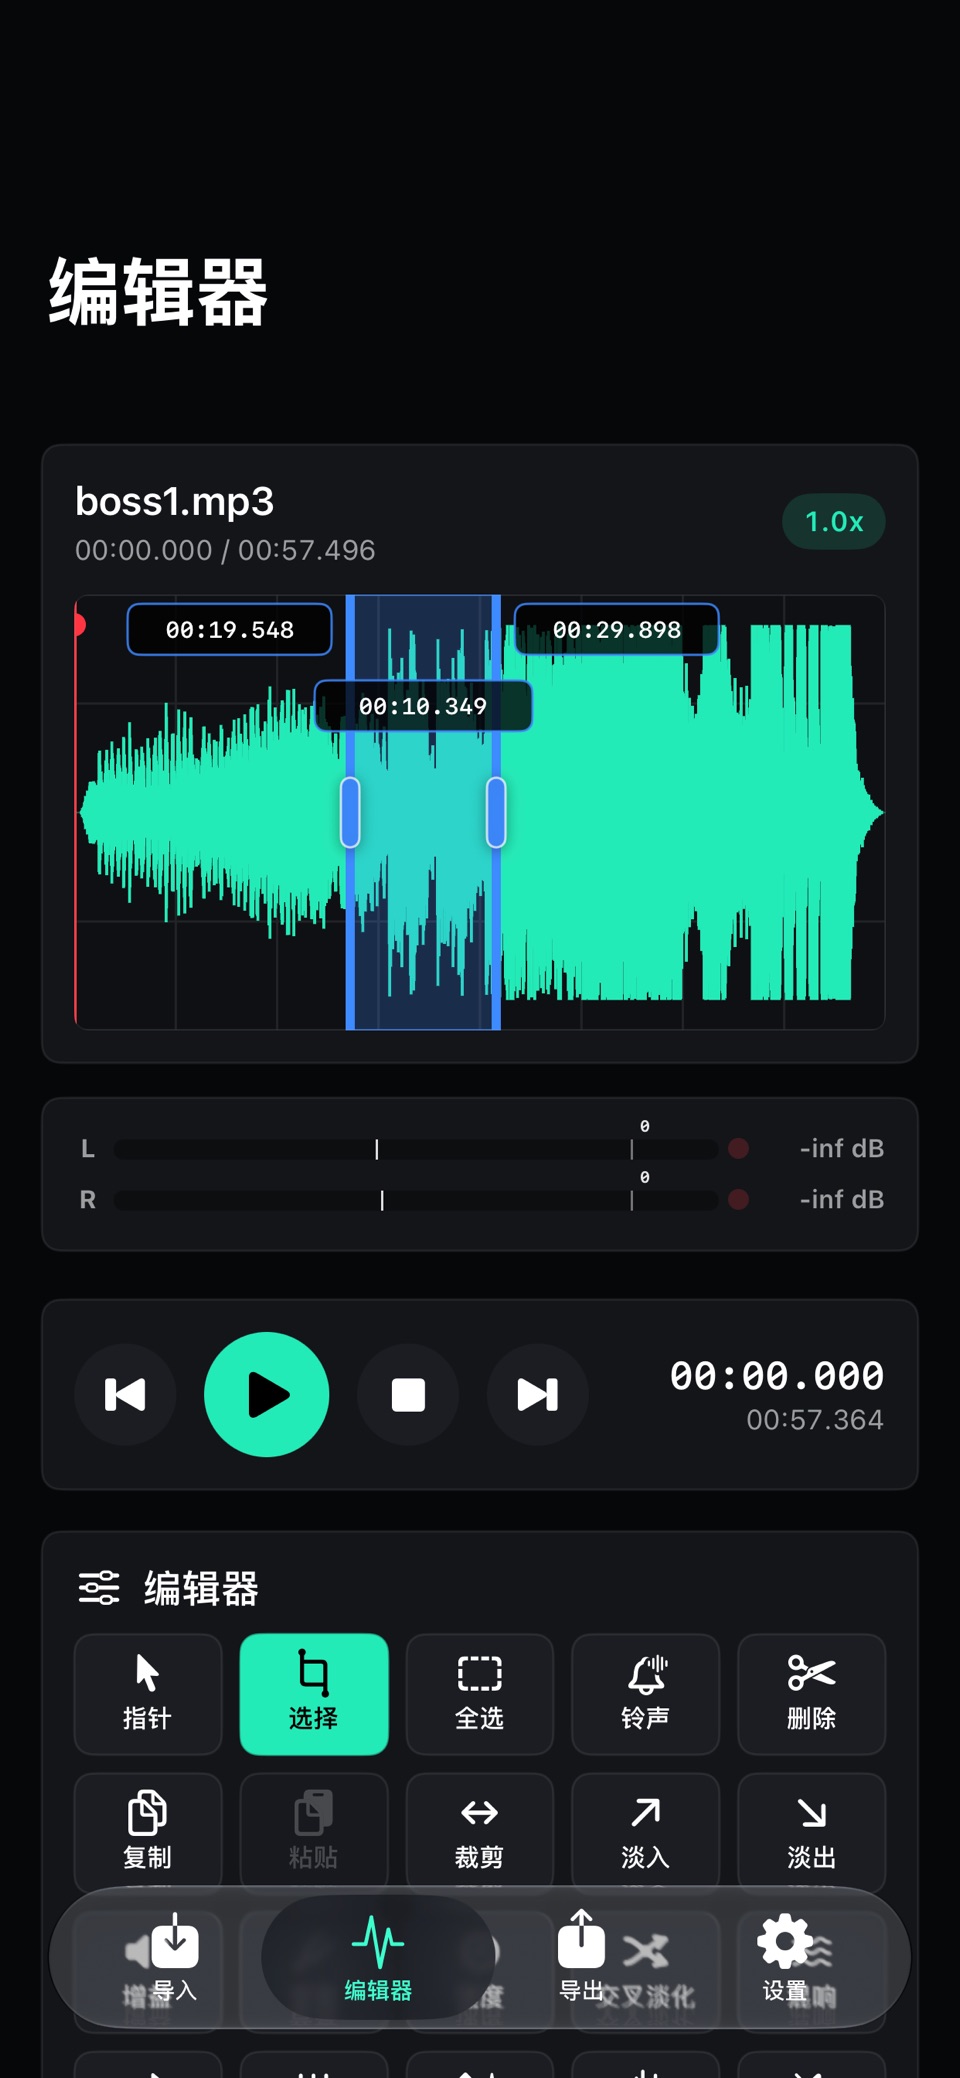The width and height of the screenshot is (960, 2078).
Task: Start playback with the play button
Action: pos(266,1394)
